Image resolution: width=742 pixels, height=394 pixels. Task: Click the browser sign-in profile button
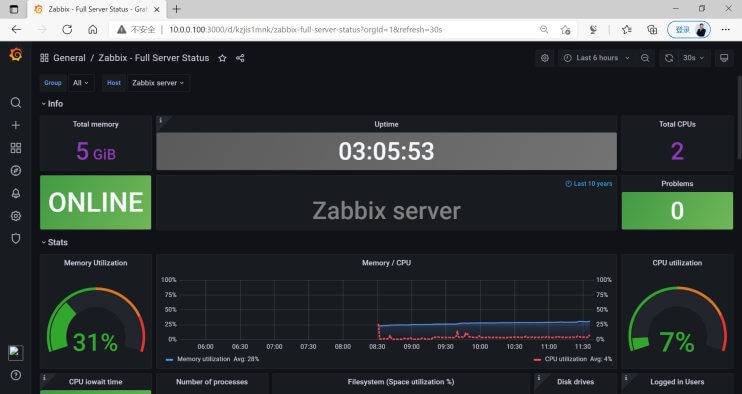[689, 30]
